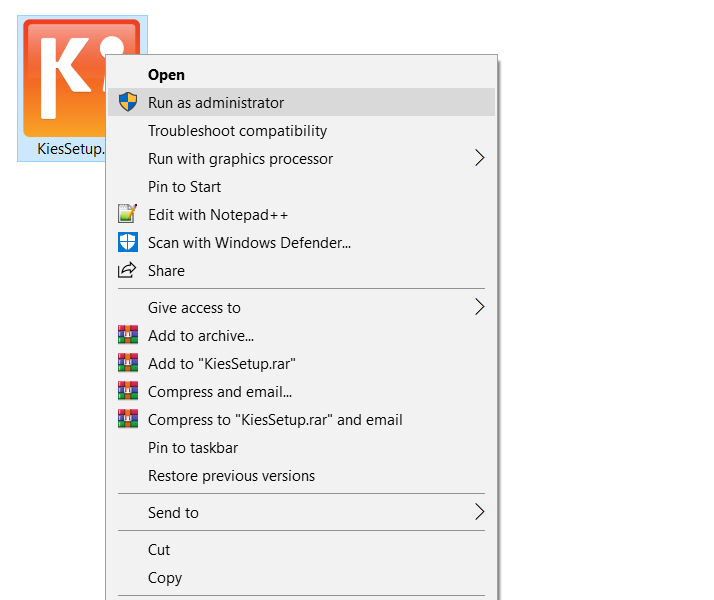Image resolution: width=714 pixels, height=600 pixels.
Task: Choose Restore previous versions
Action: click(x=301, y=476)
